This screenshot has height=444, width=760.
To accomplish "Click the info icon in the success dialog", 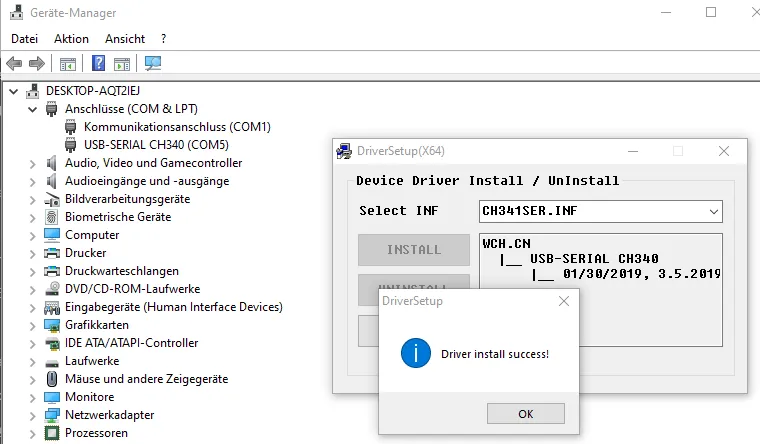I will (x=414, y=354).
